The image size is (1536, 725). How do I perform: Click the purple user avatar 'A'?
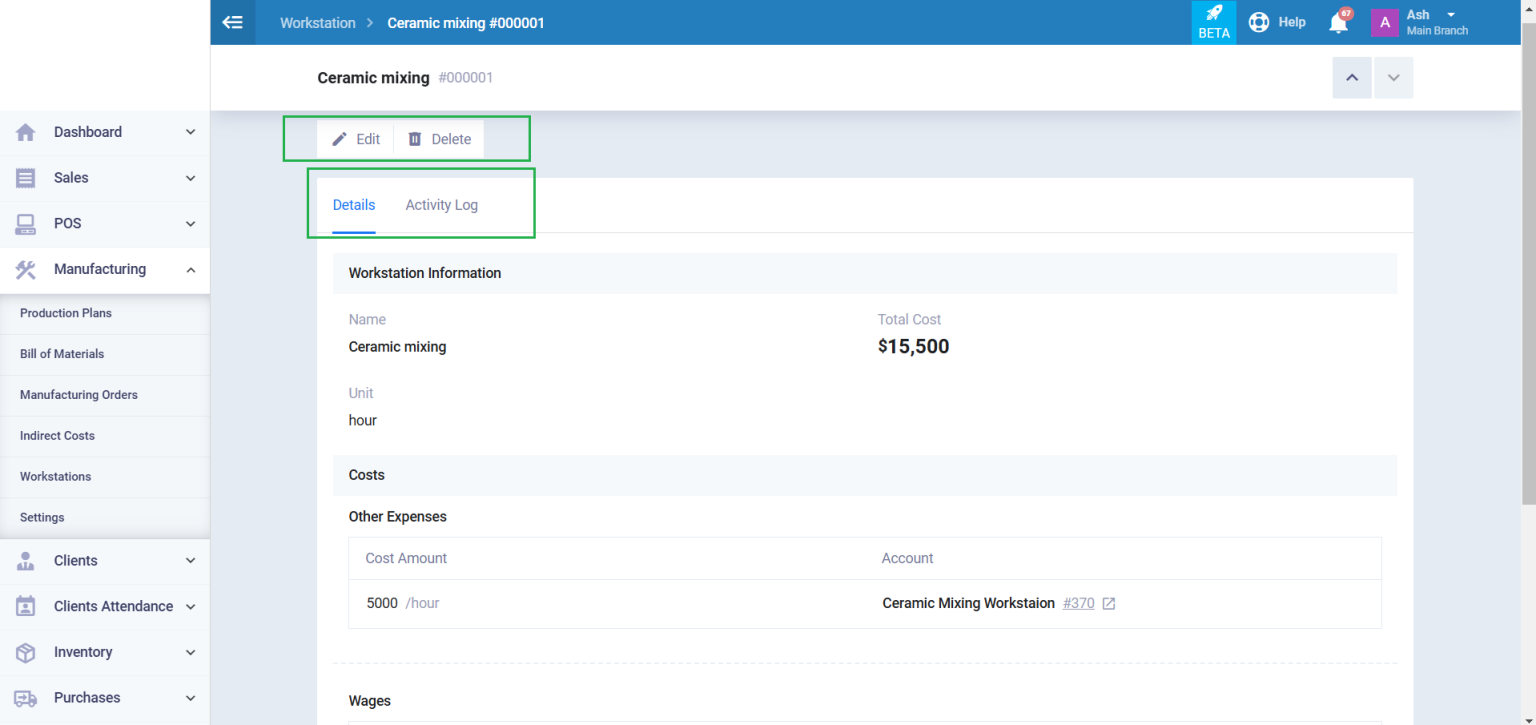point(1385,22)
